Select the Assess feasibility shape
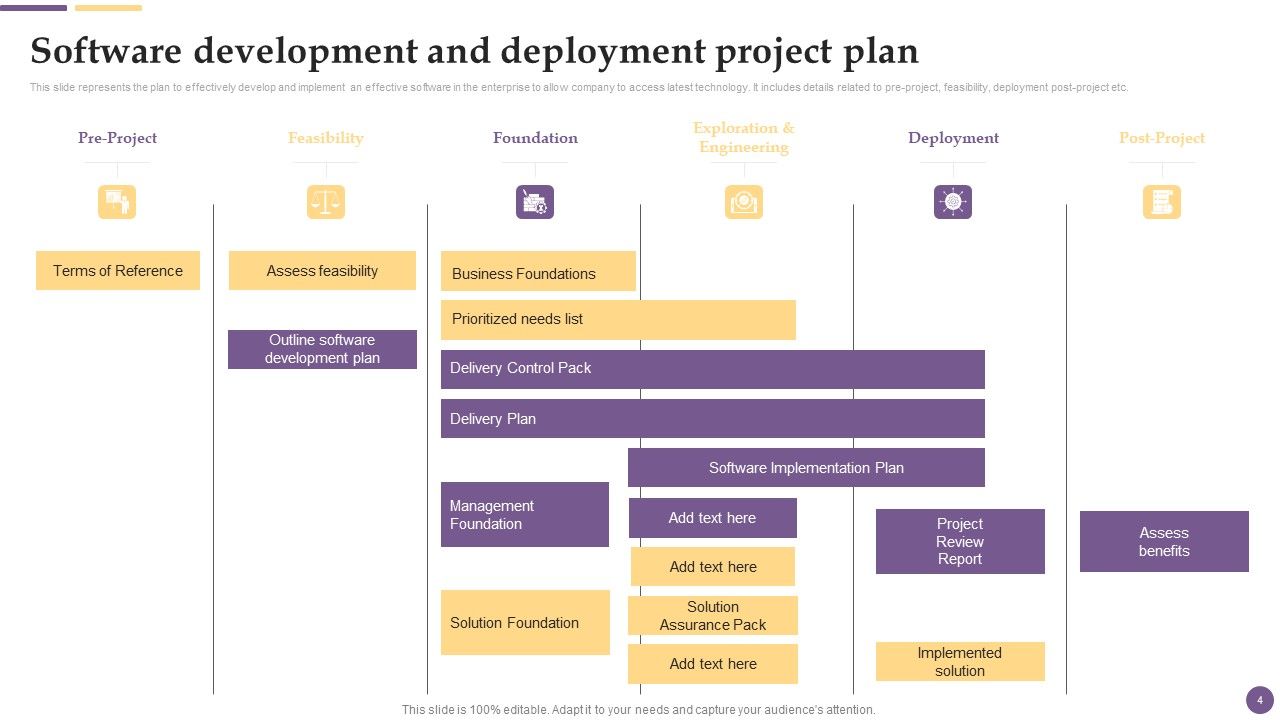 [322, 270]
